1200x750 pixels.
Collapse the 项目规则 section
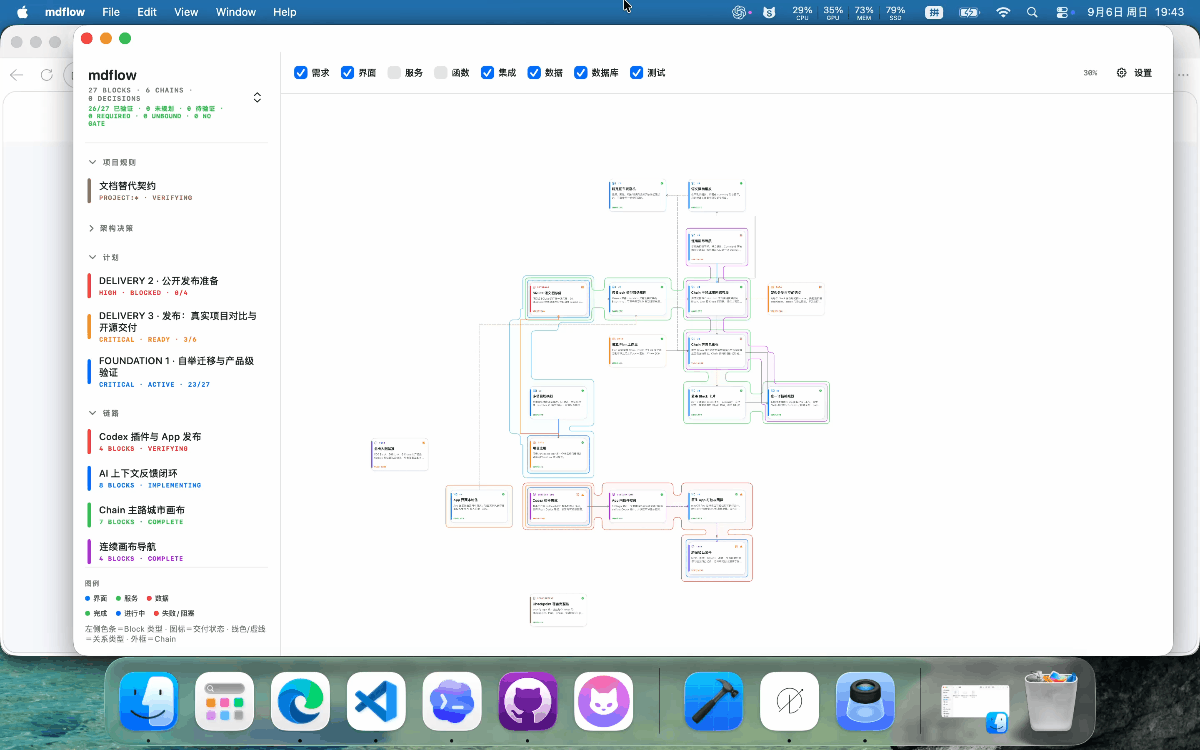coord(93,162)
